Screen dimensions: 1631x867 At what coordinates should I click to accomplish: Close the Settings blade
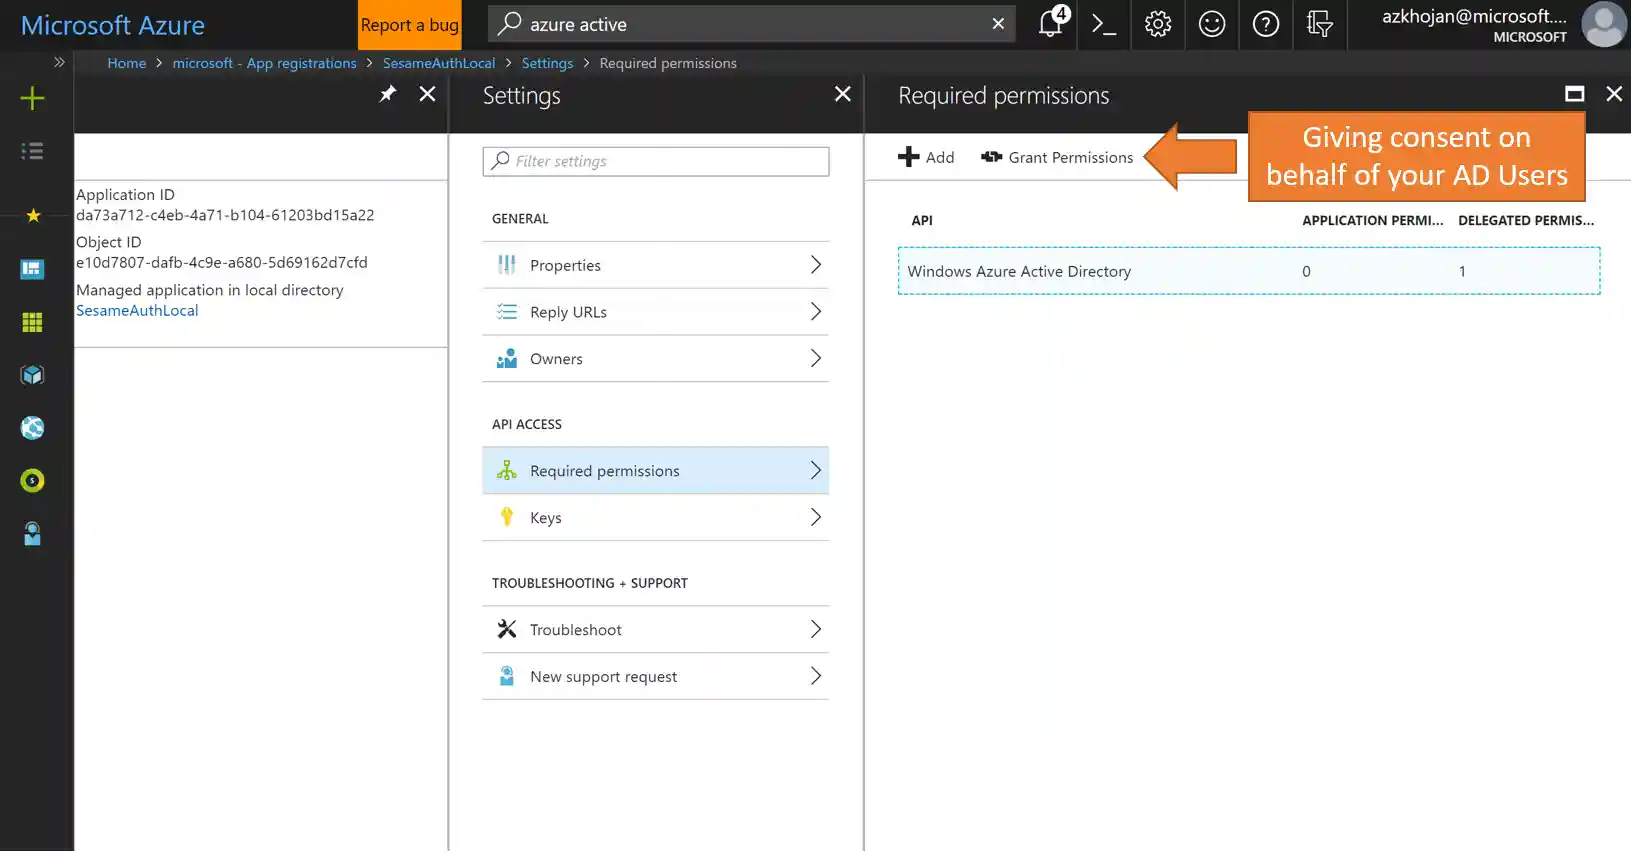843,94
